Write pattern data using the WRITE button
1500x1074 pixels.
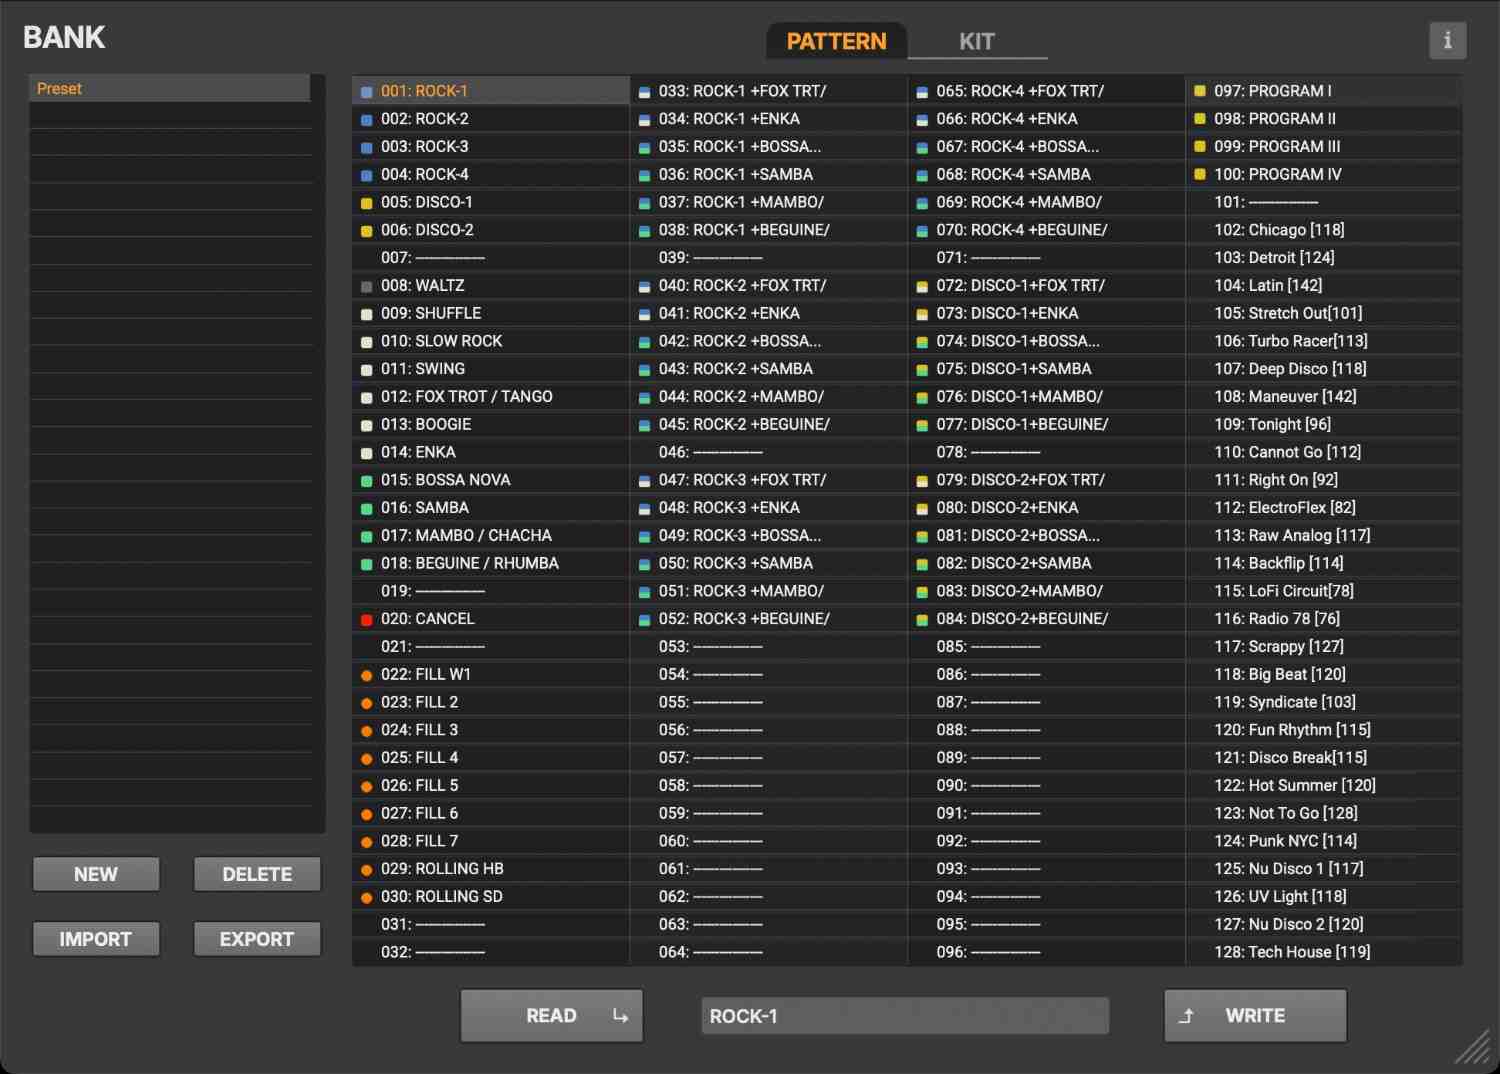coord(1255,1015)
